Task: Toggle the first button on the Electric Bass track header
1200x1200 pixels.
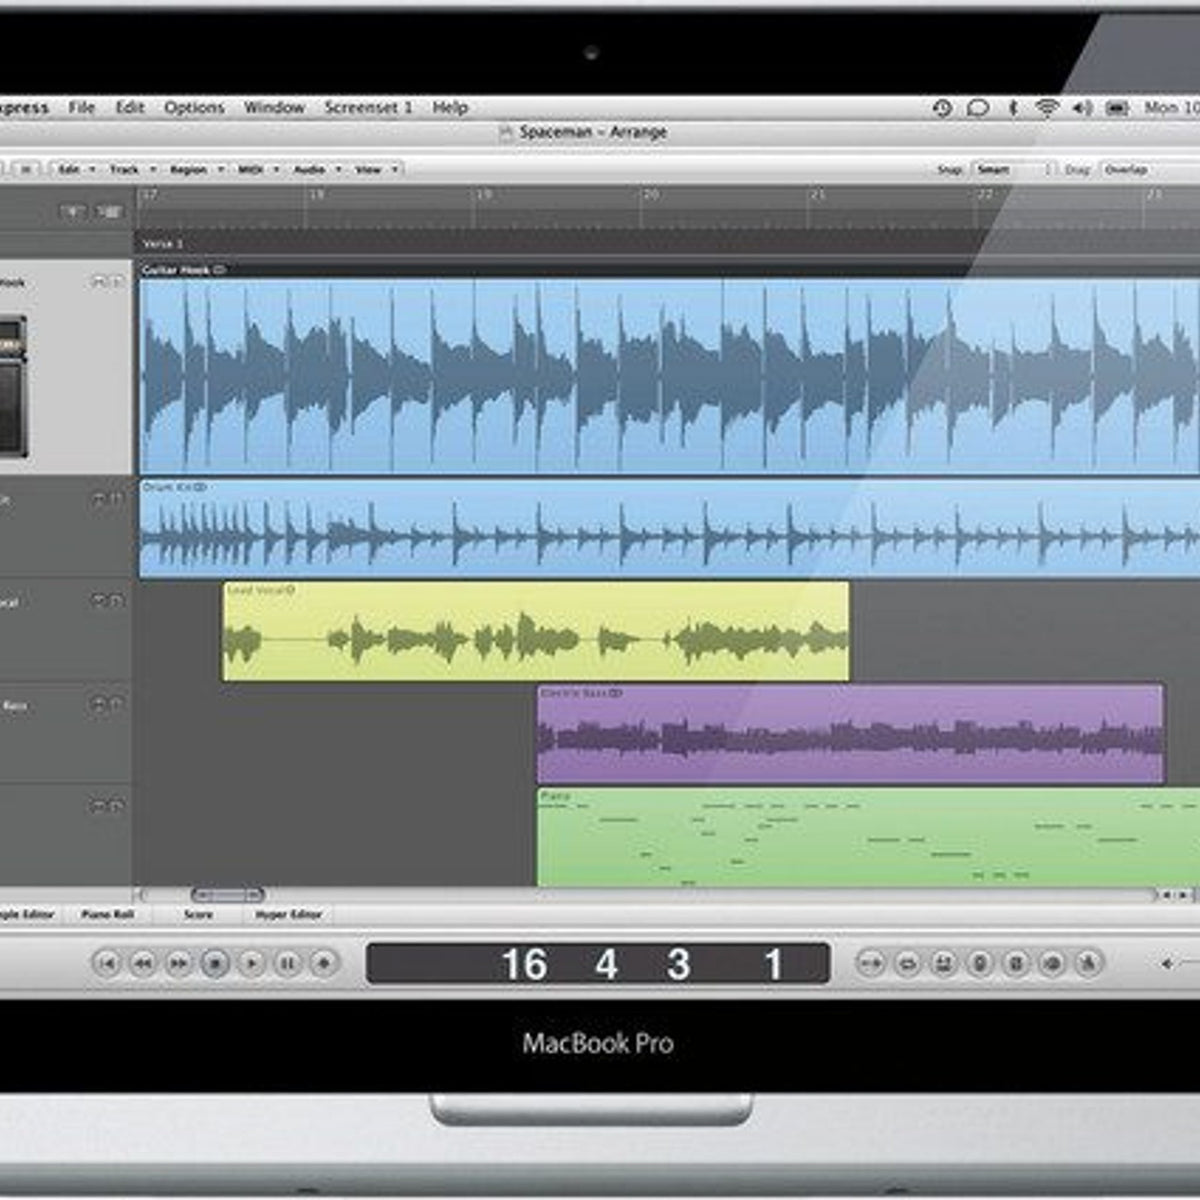Action: [x=98, y=705]
